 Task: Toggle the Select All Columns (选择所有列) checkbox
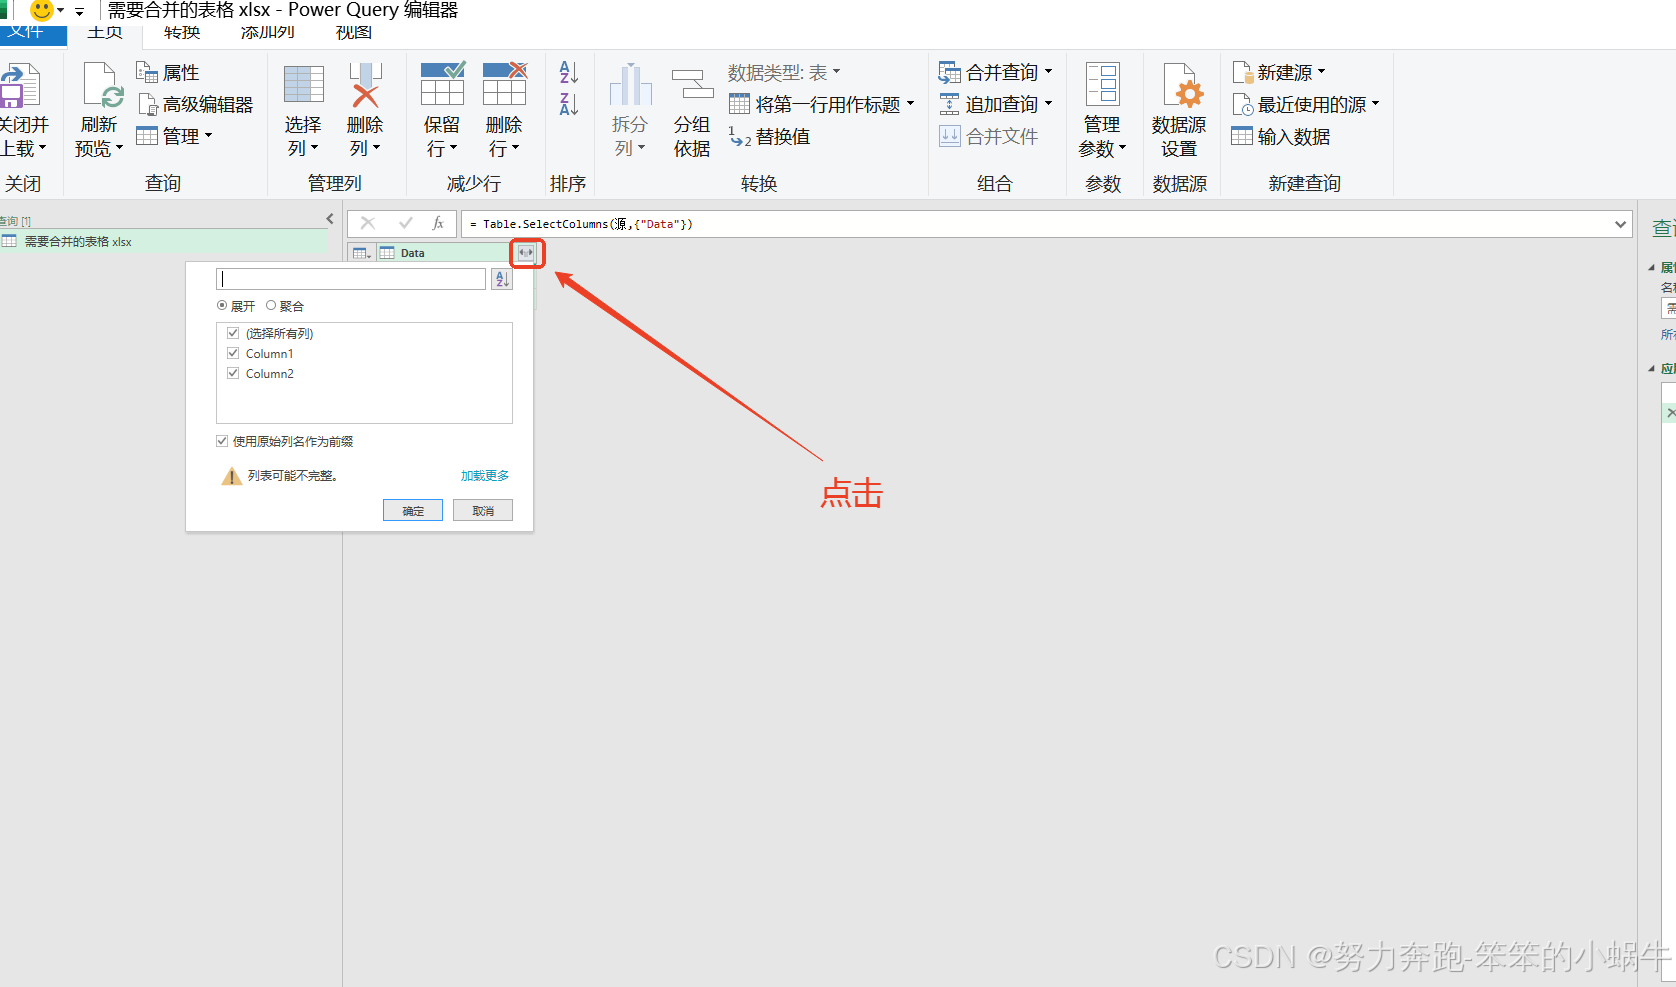[x=233, y=333]
